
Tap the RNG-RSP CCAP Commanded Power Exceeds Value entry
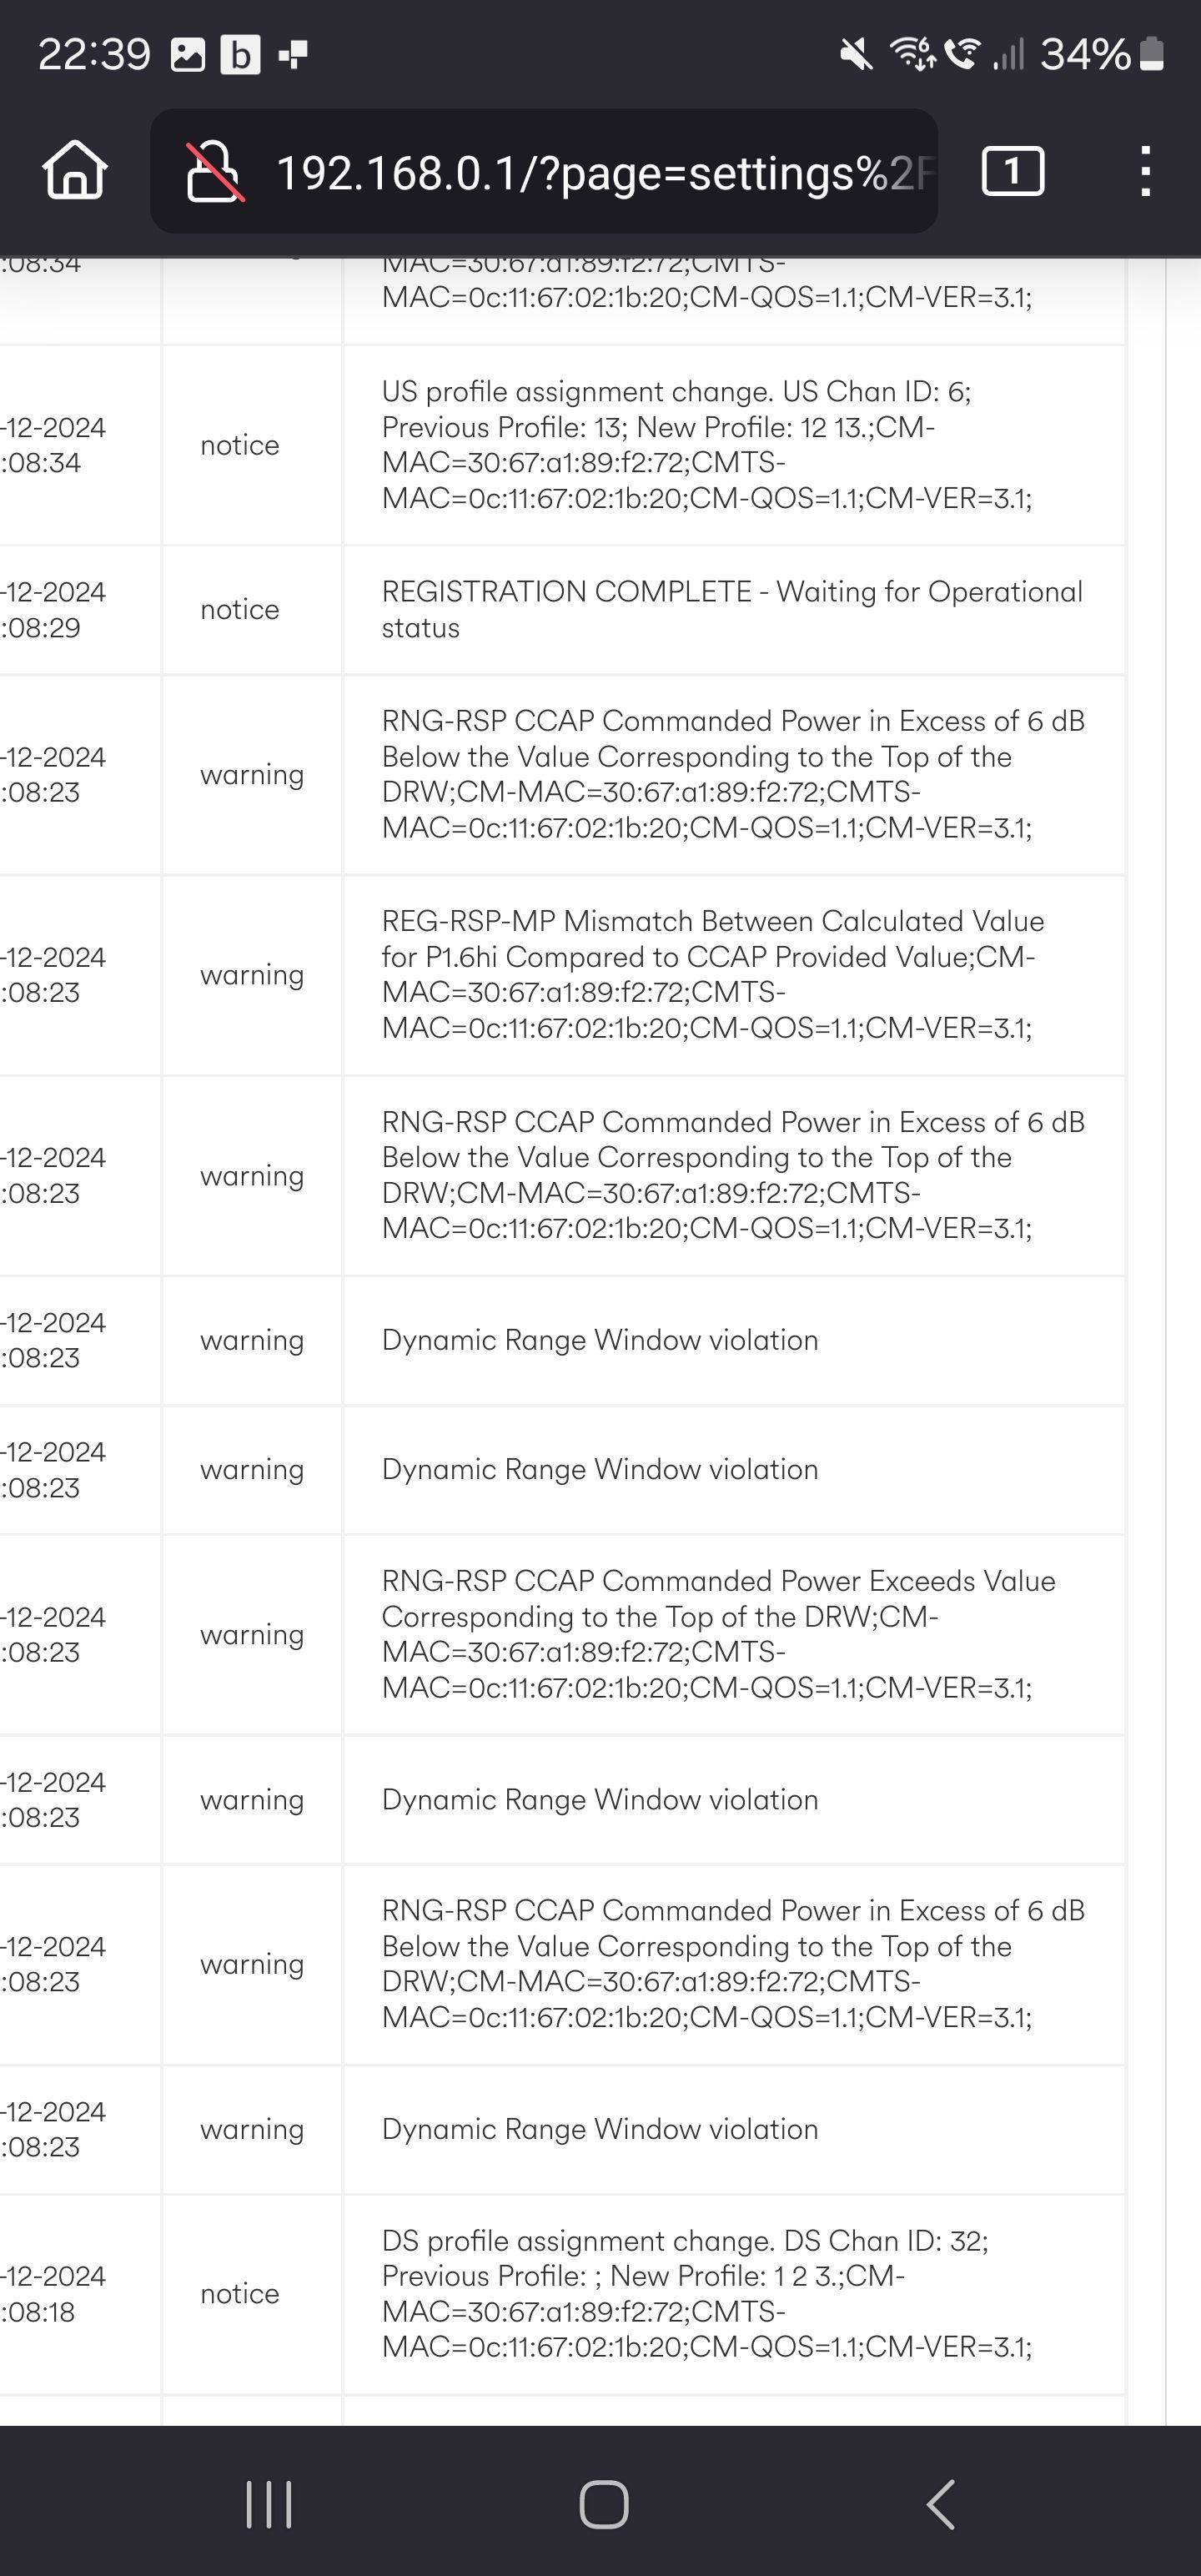click(x=718, y=1634)
